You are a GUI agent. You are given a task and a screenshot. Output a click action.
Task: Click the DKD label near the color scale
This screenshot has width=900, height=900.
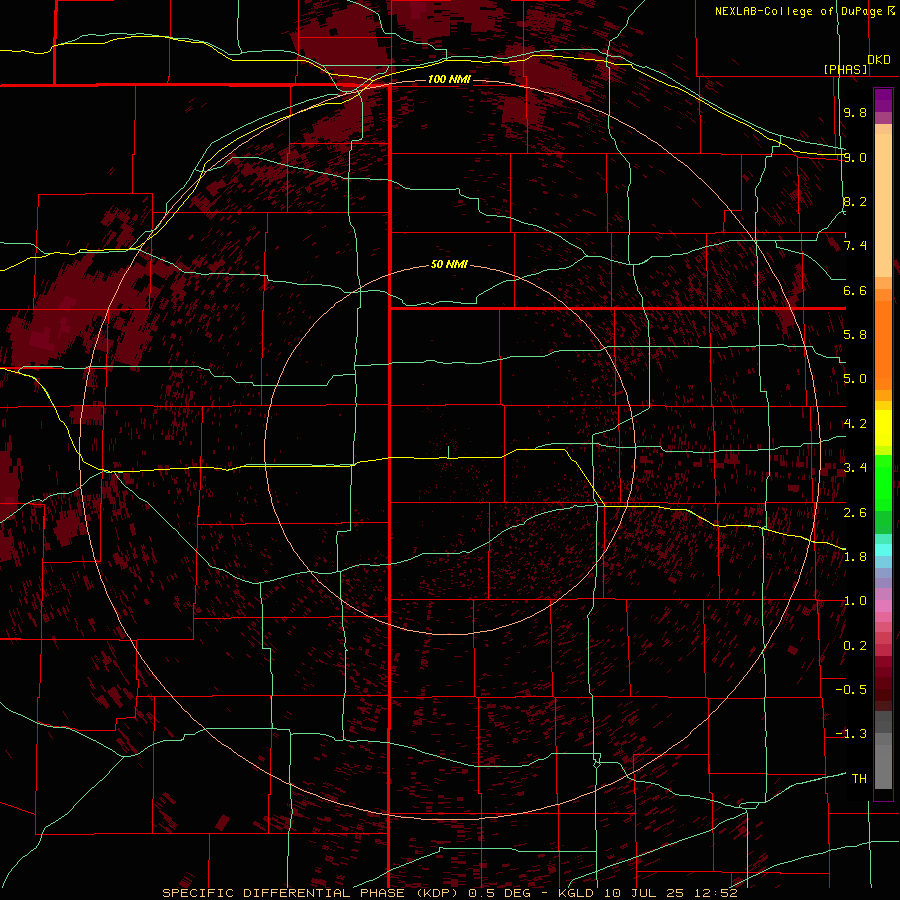(879, 60)
